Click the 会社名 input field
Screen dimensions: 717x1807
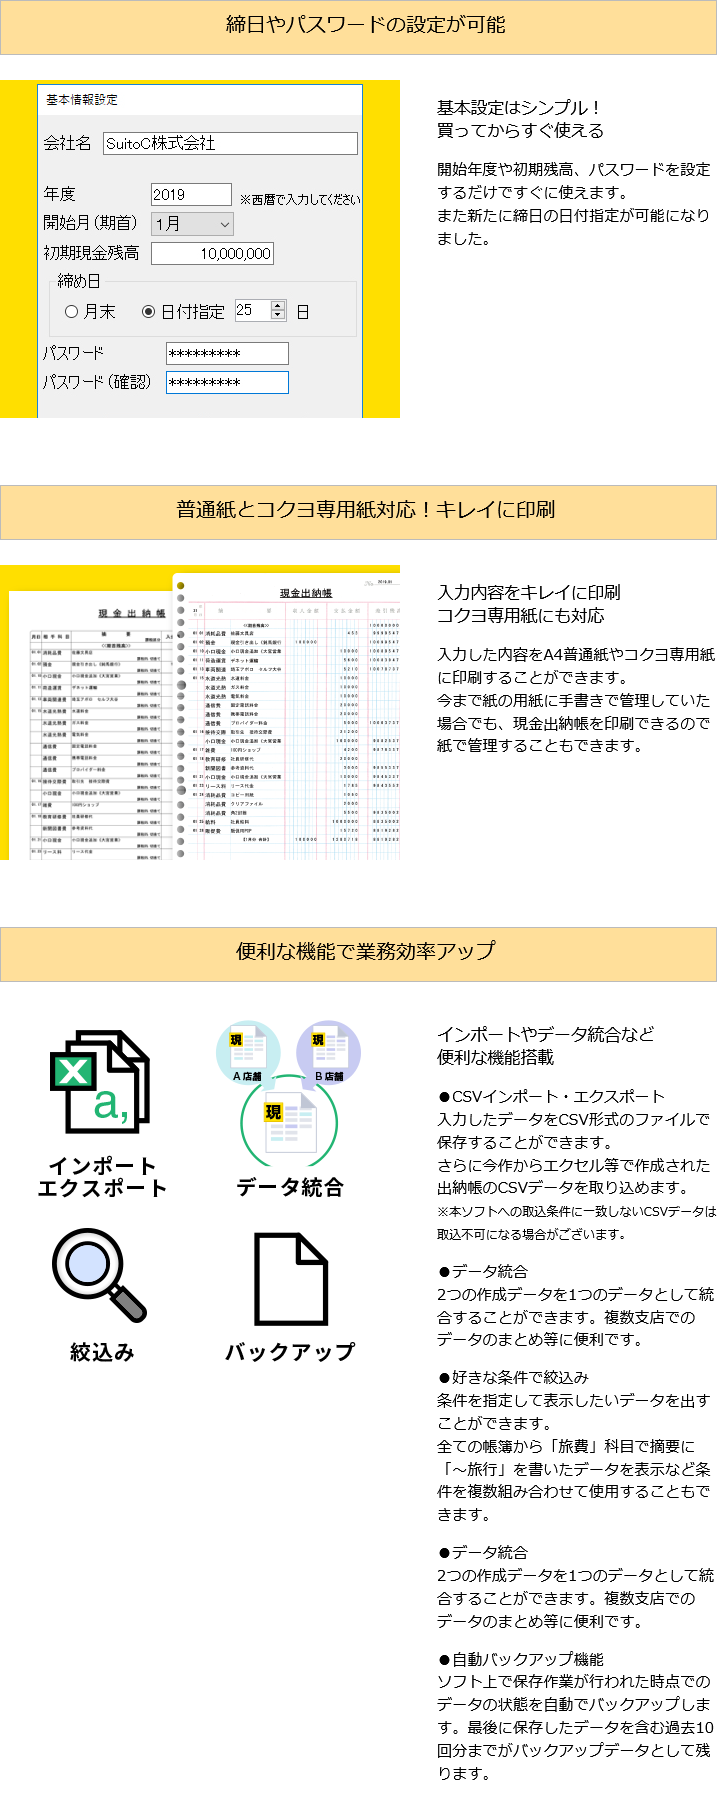coord(230,143)
